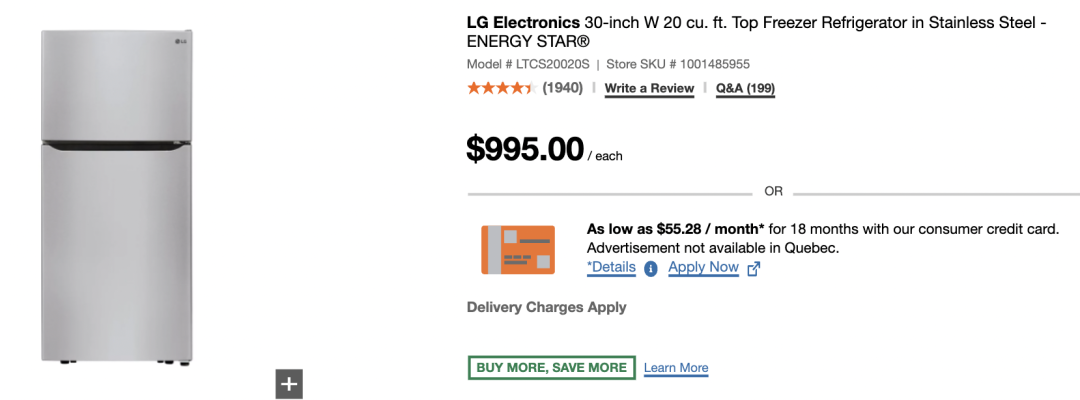This screenshot has height=400, width=1080.
Task: Click the $995.00 price
Action: [x=525, y=149]
